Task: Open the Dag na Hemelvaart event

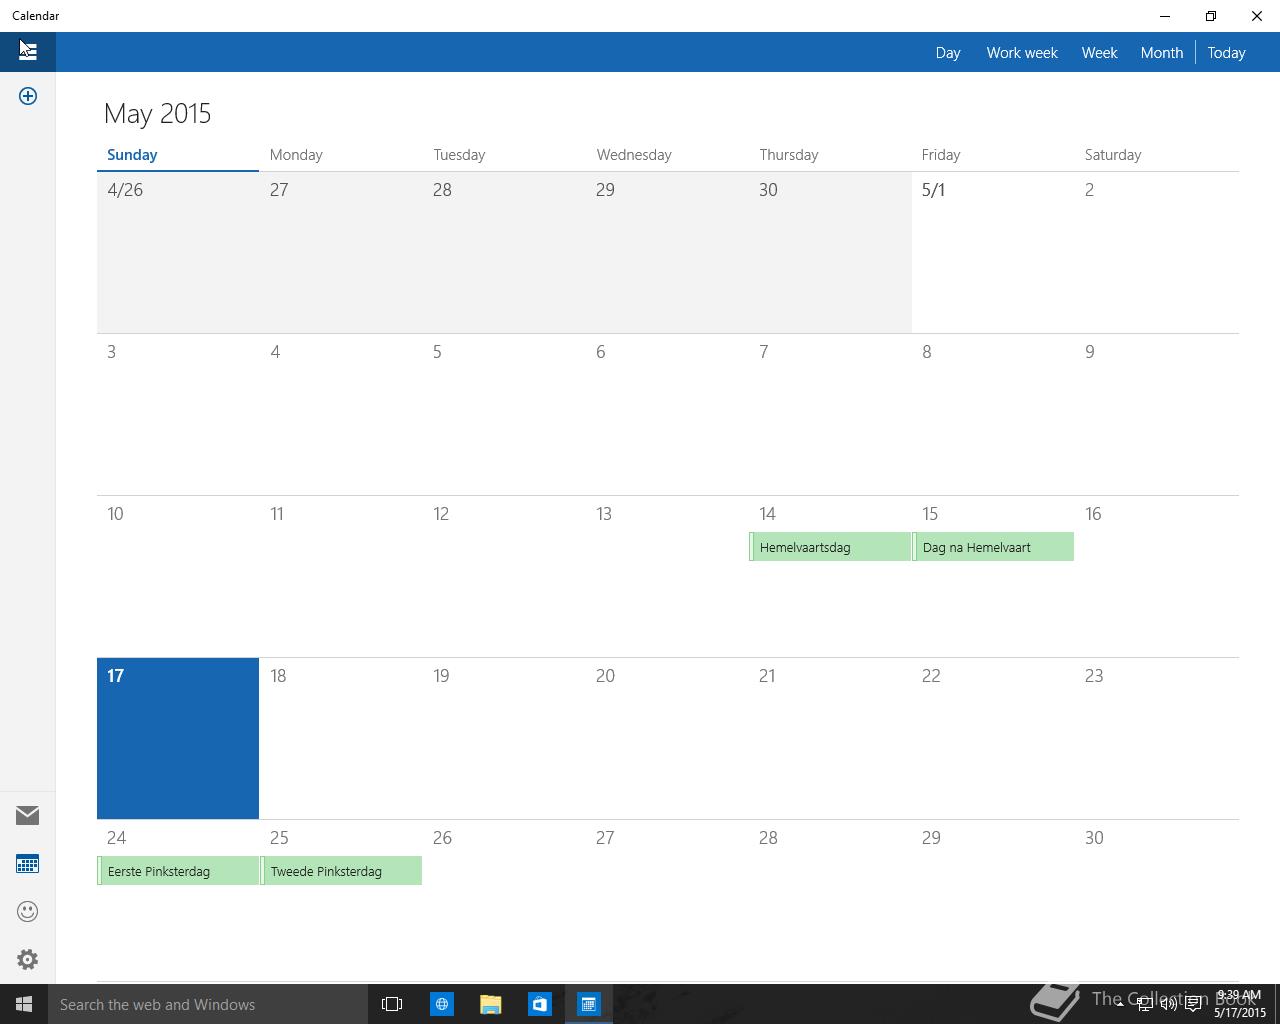Action: tap(993, 547)
